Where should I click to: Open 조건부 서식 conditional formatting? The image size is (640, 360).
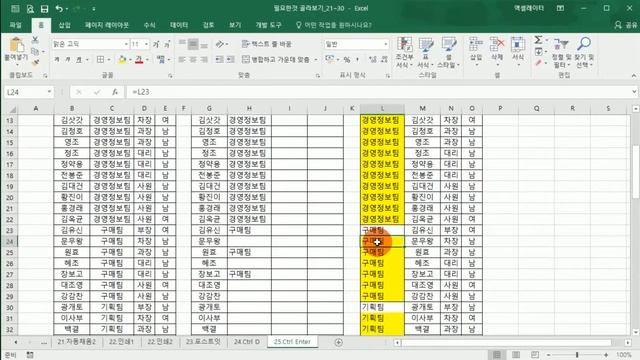404,52
